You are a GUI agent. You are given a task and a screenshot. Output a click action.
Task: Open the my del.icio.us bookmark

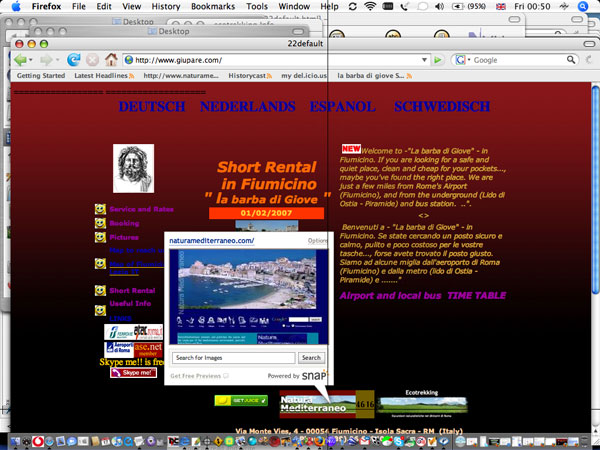tap(304, 76)
